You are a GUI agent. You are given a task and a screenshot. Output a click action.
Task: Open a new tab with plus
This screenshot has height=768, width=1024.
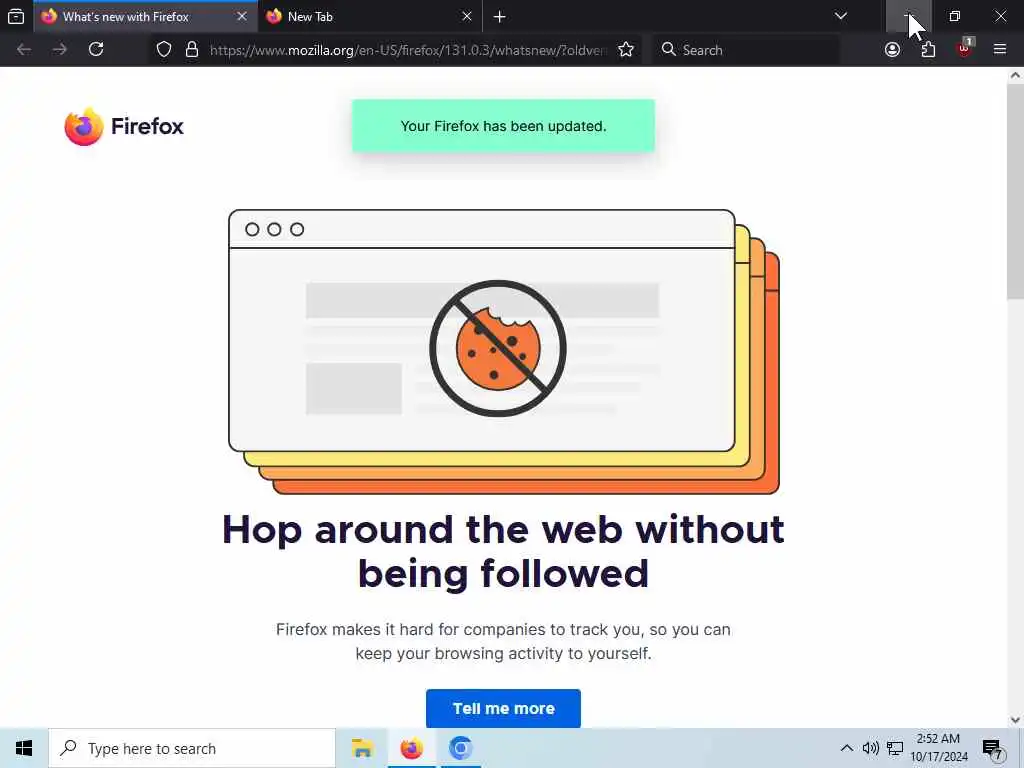pyautogui.click(x=500, y=17)
